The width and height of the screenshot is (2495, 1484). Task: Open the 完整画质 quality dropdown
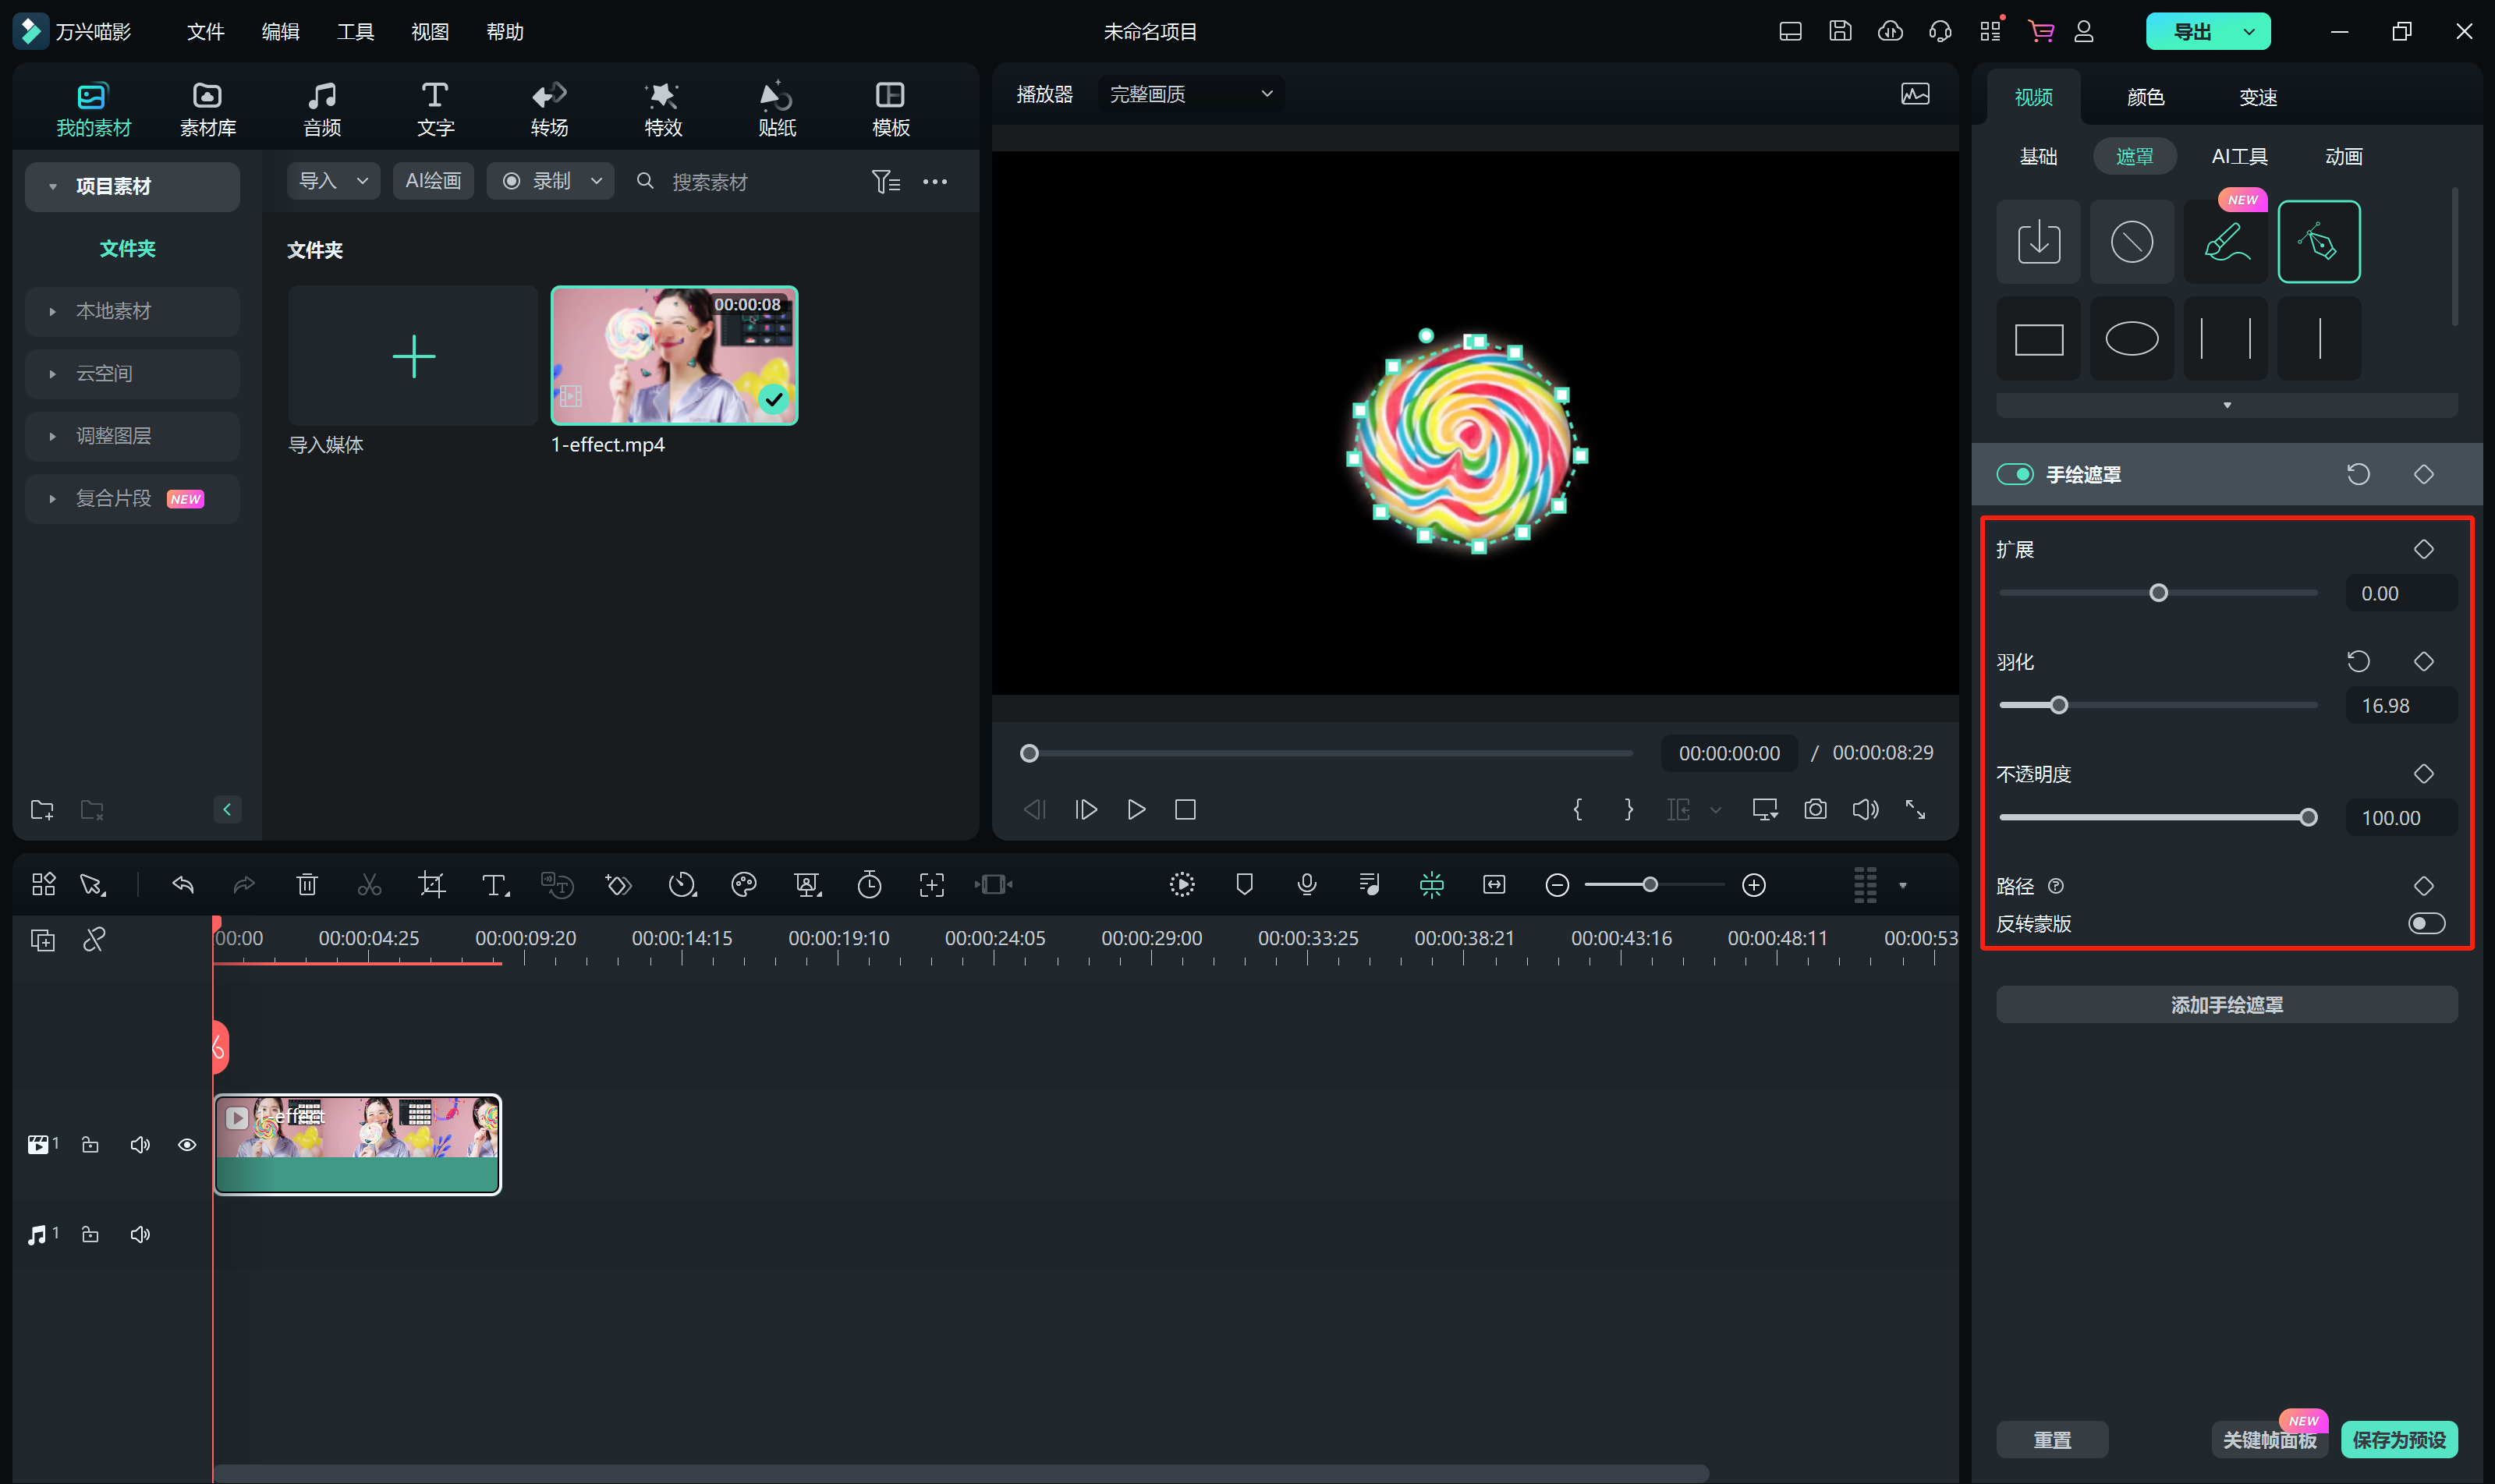[x=1190, y=94]
